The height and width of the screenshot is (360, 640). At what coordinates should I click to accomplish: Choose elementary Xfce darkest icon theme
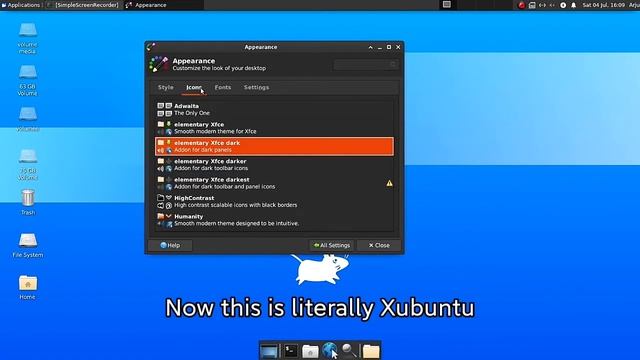(x=274, y=183)
